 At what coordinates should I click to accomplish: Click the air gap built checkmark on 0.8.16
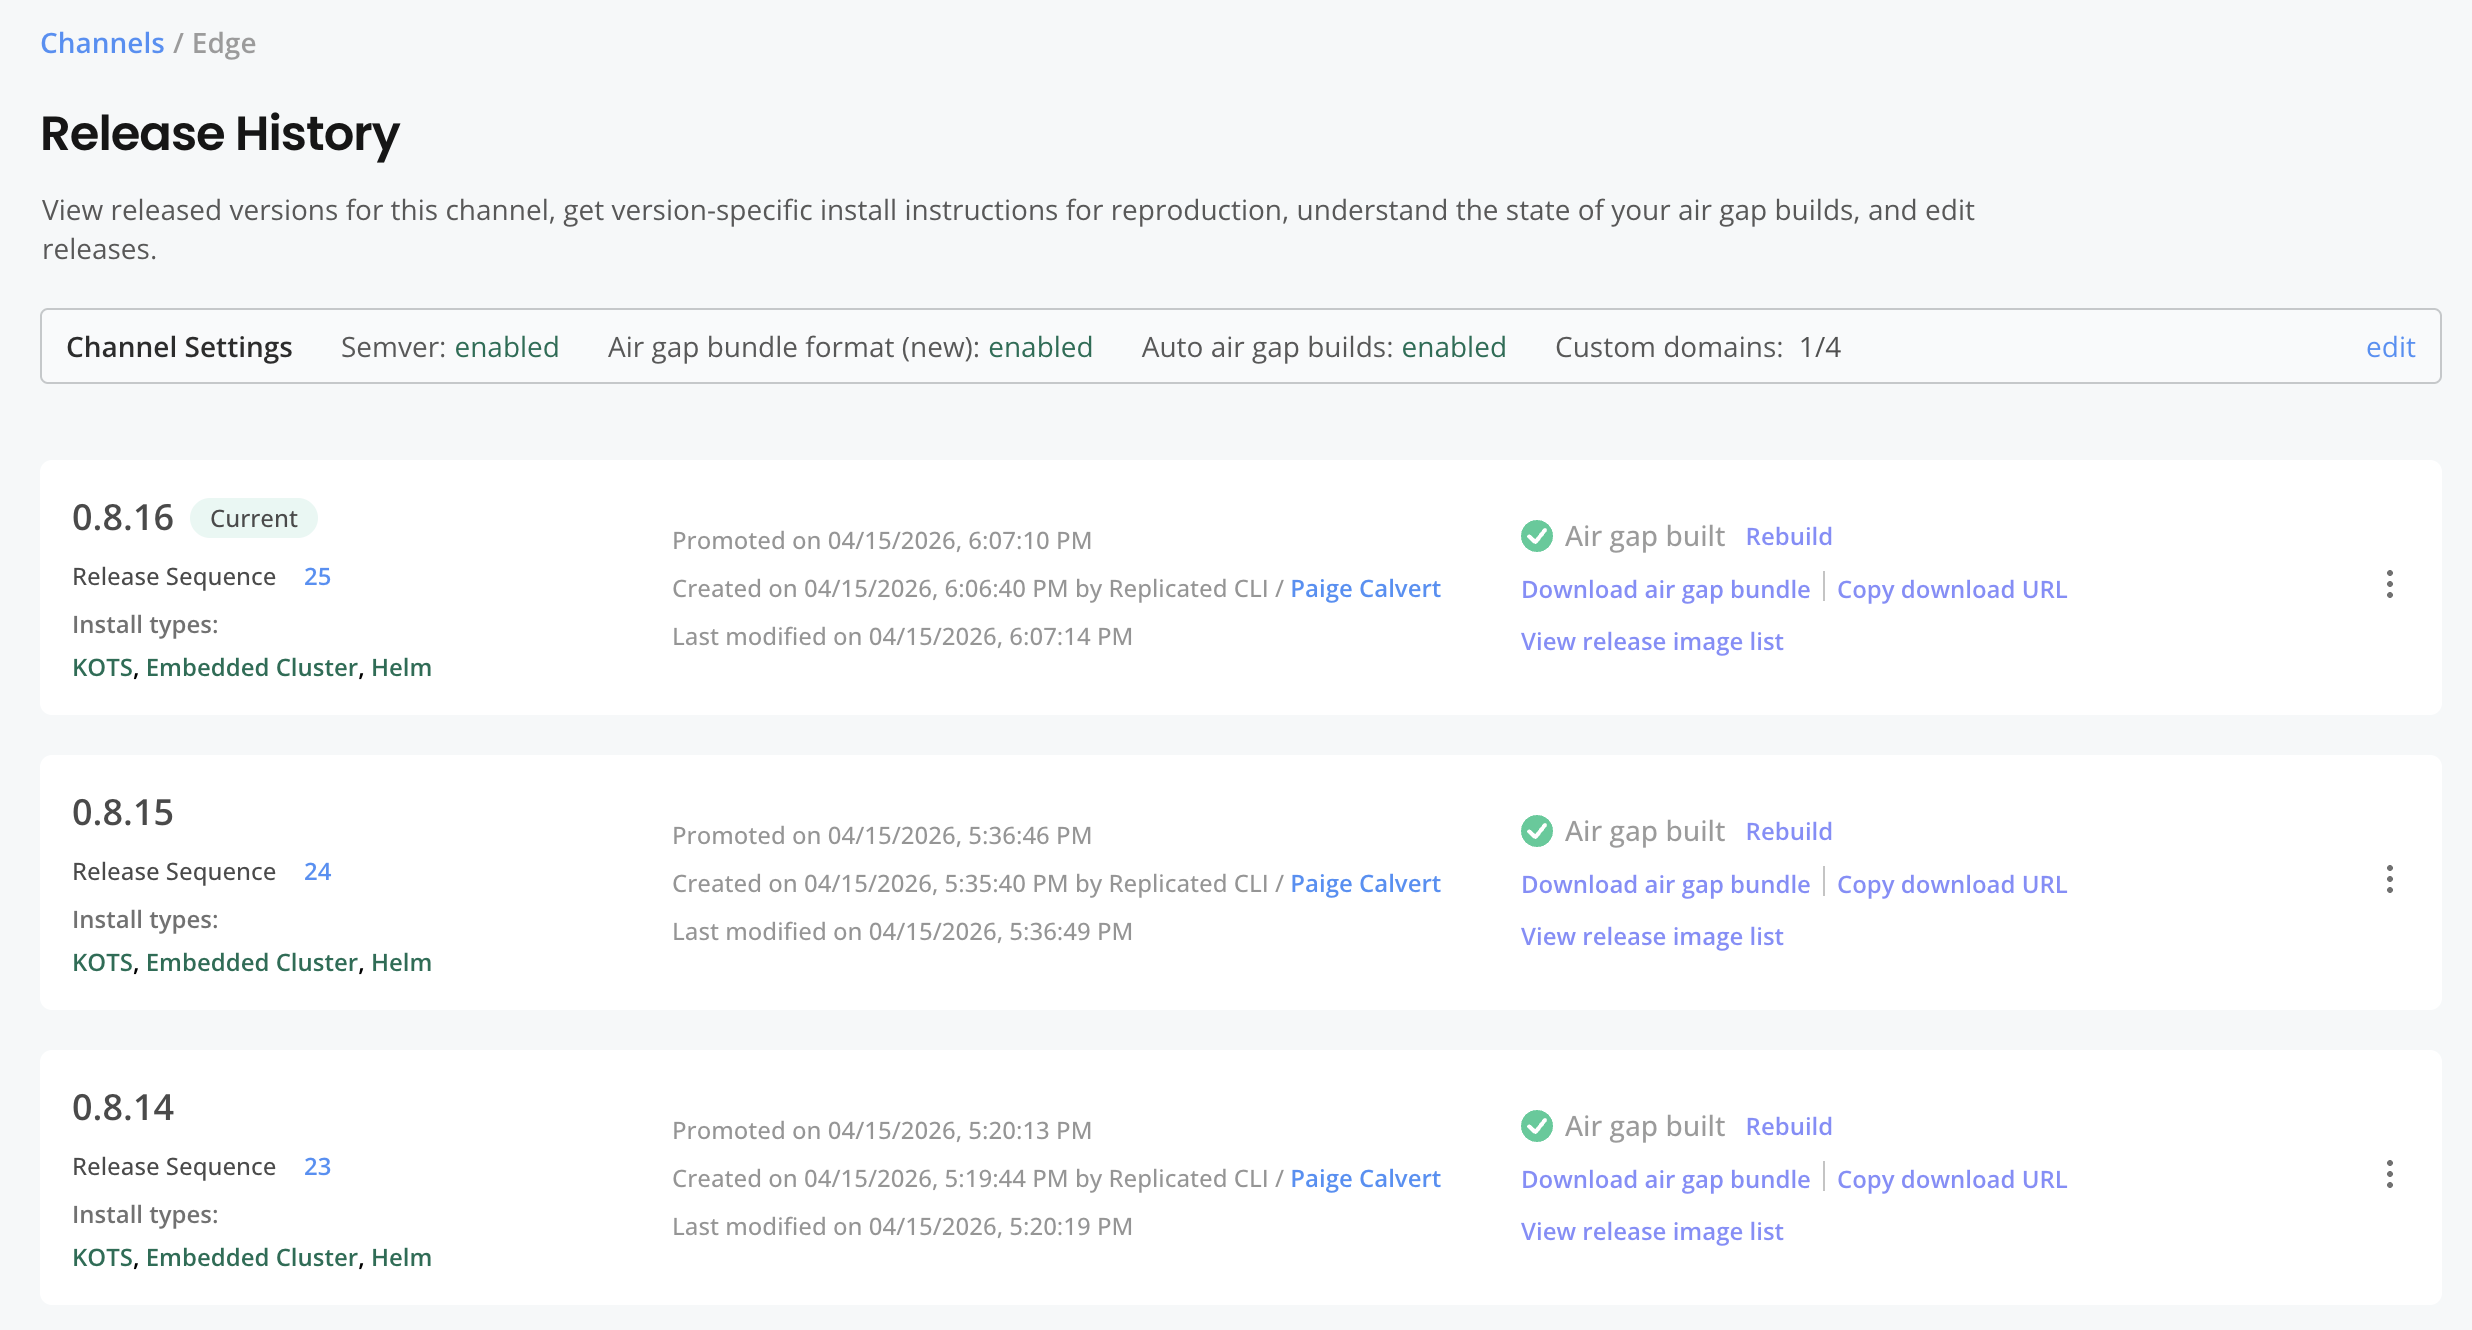click(1536, 536)
